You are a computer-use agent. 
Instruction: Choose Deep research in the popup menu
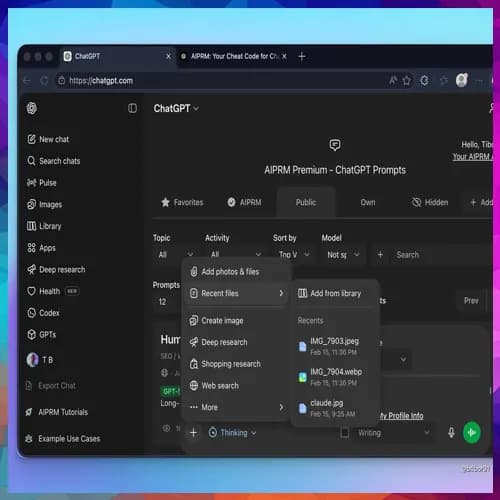pos(236,342)
